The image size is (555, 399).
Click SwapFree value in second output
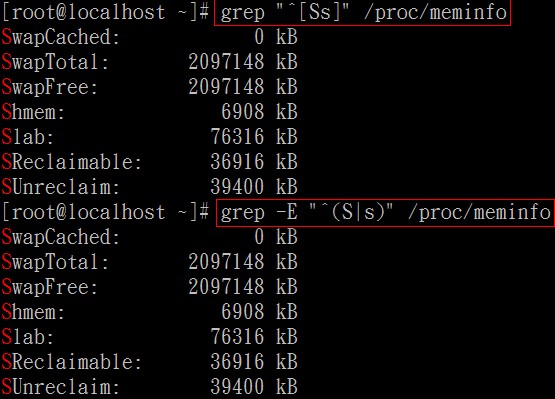226,287
